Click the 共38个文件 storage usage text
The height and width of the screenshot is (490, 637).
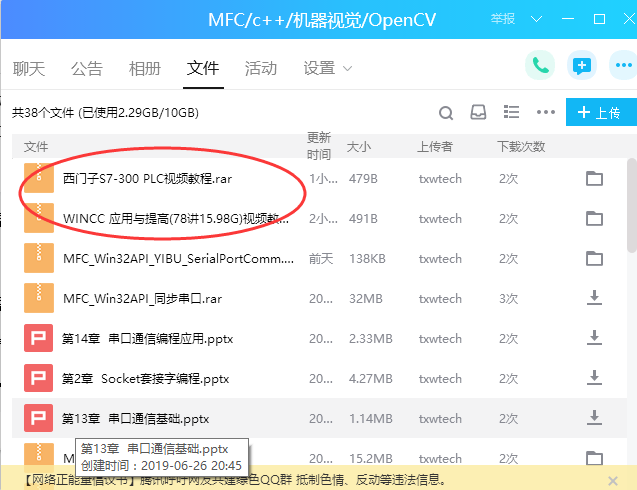[105, 113]
